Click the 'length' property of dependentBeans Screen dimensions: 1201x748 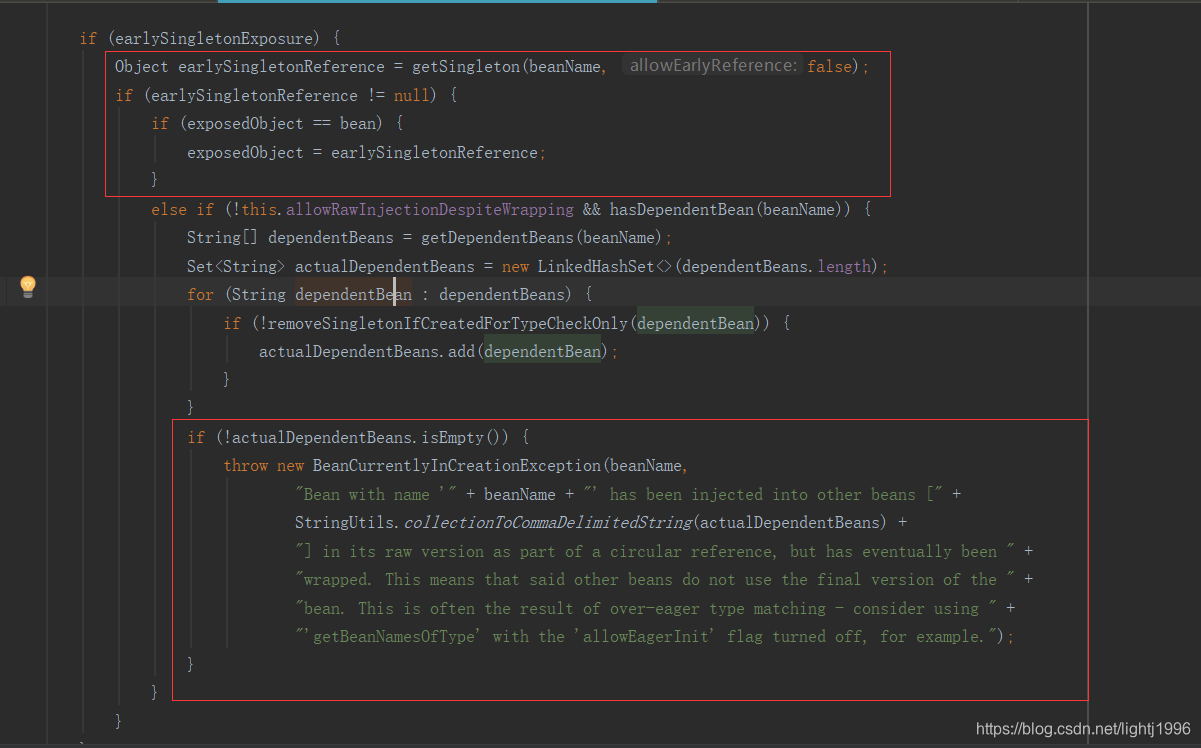[x=846, y=267]
